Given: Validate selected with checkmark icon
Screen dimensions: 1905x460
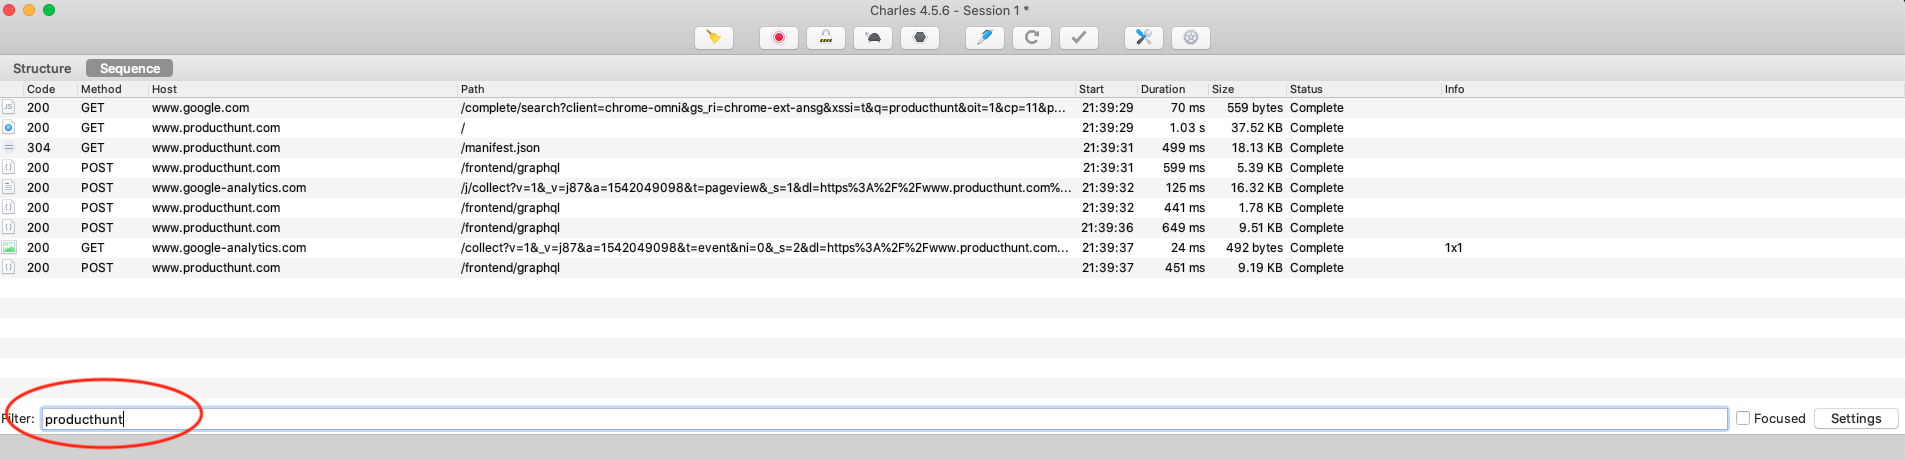Looking at the screenshot, I should pos(1078,38).
